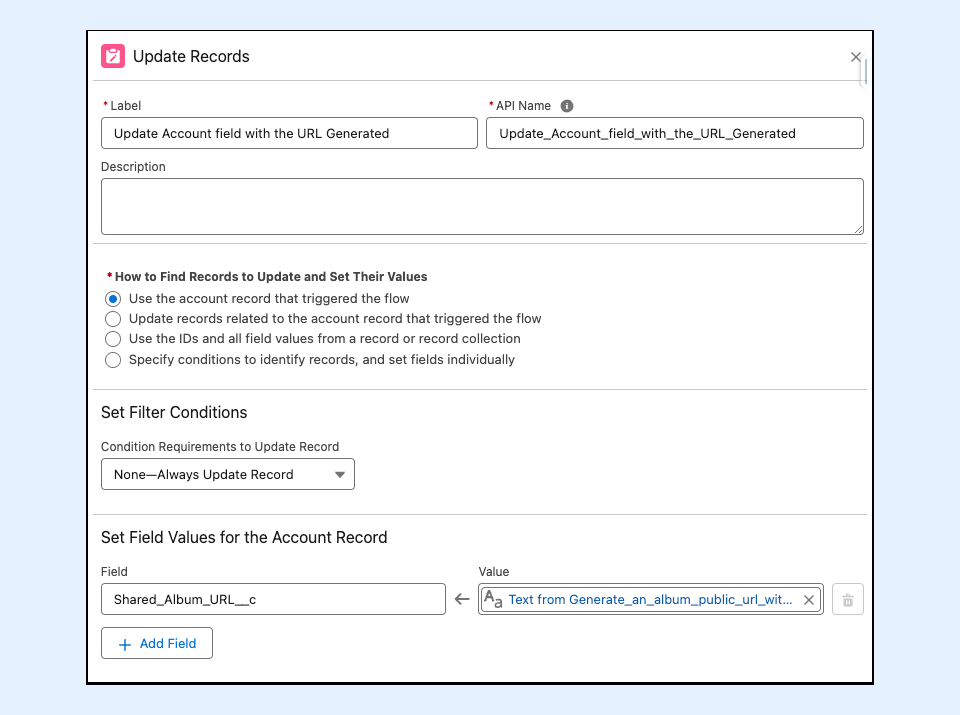Clear the Generate_an_album_public_url value pill
Screen dimensions: 960x715
[x=809, y=600]
